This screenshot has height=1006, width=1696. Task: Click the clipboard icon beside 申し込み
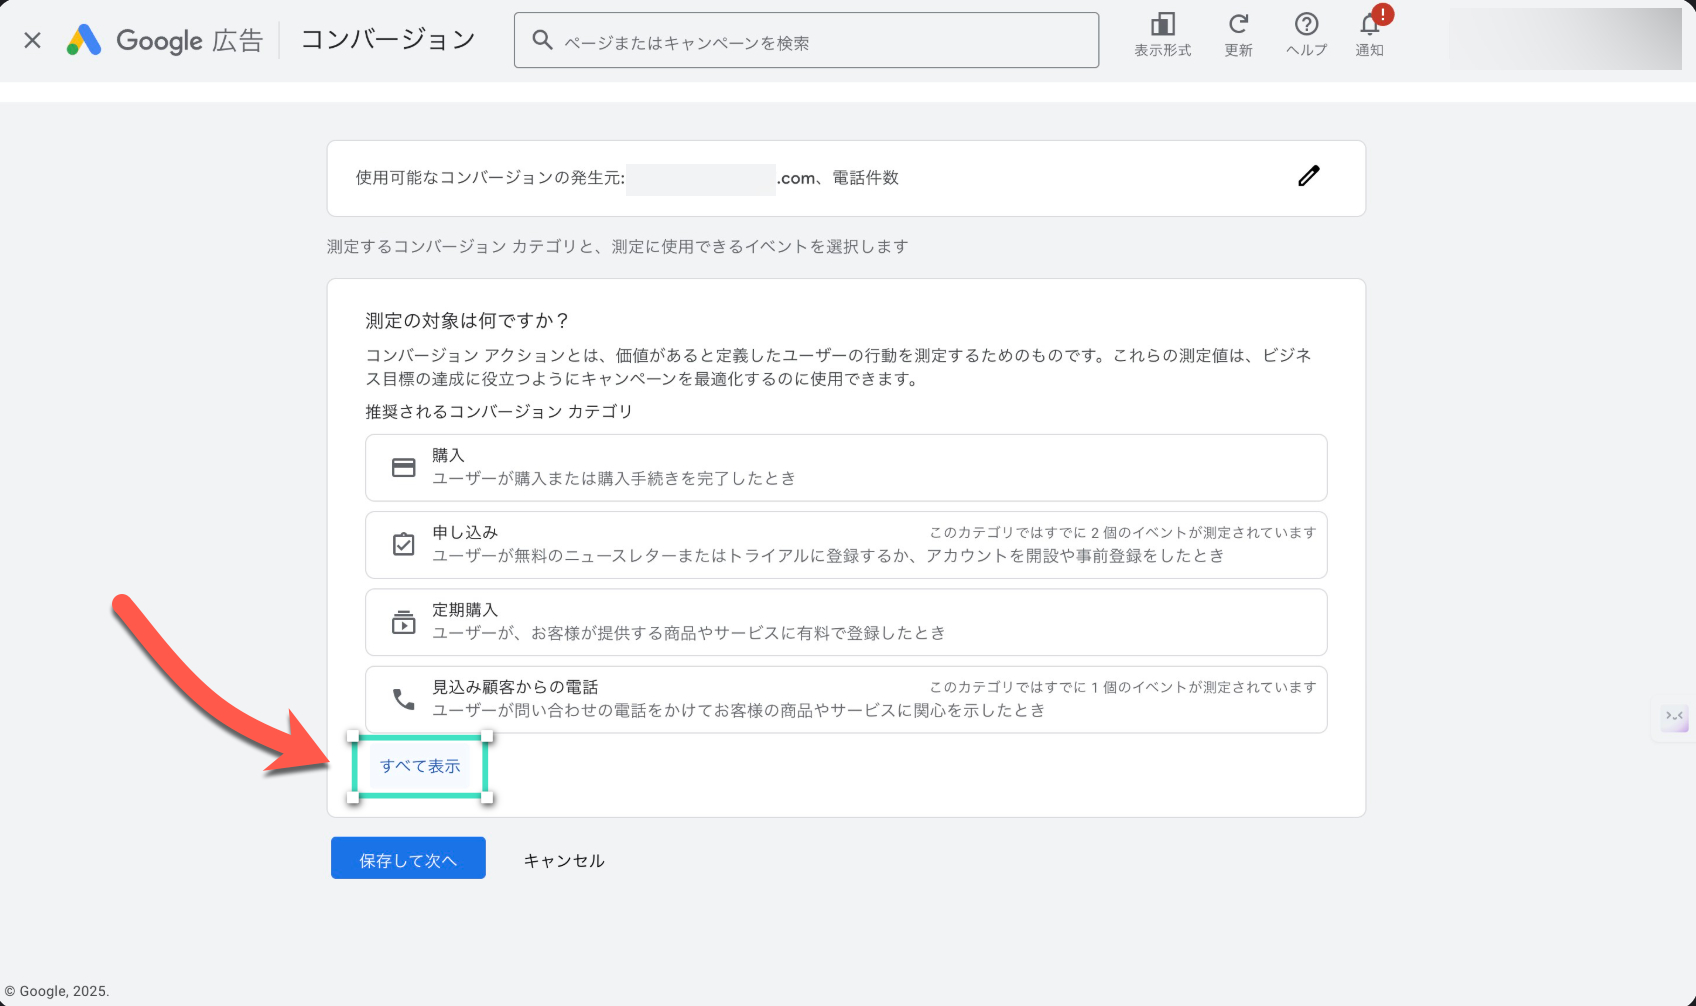403,544
